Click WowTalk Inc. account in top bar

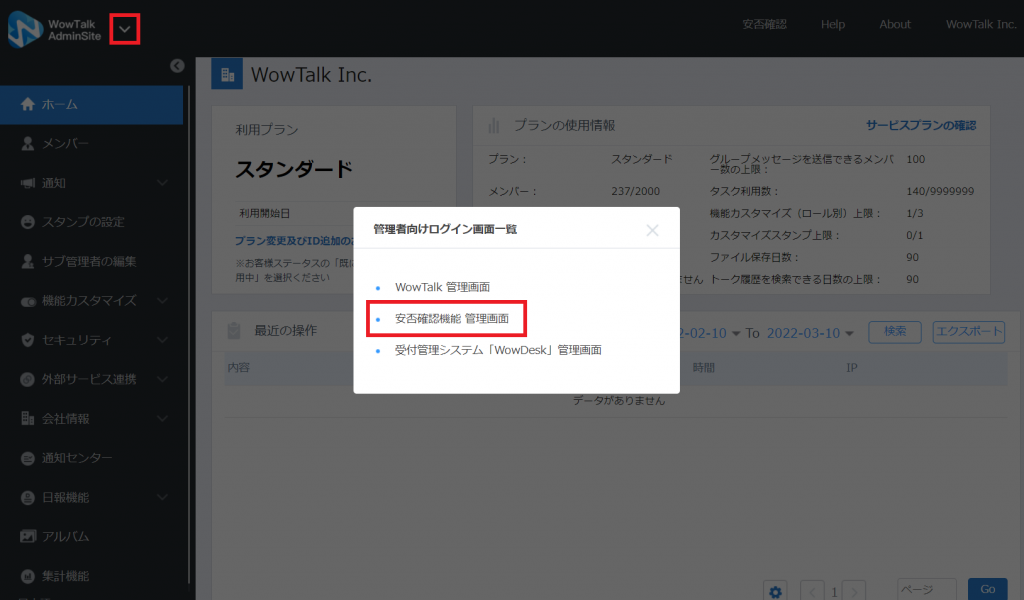point(981,24)
